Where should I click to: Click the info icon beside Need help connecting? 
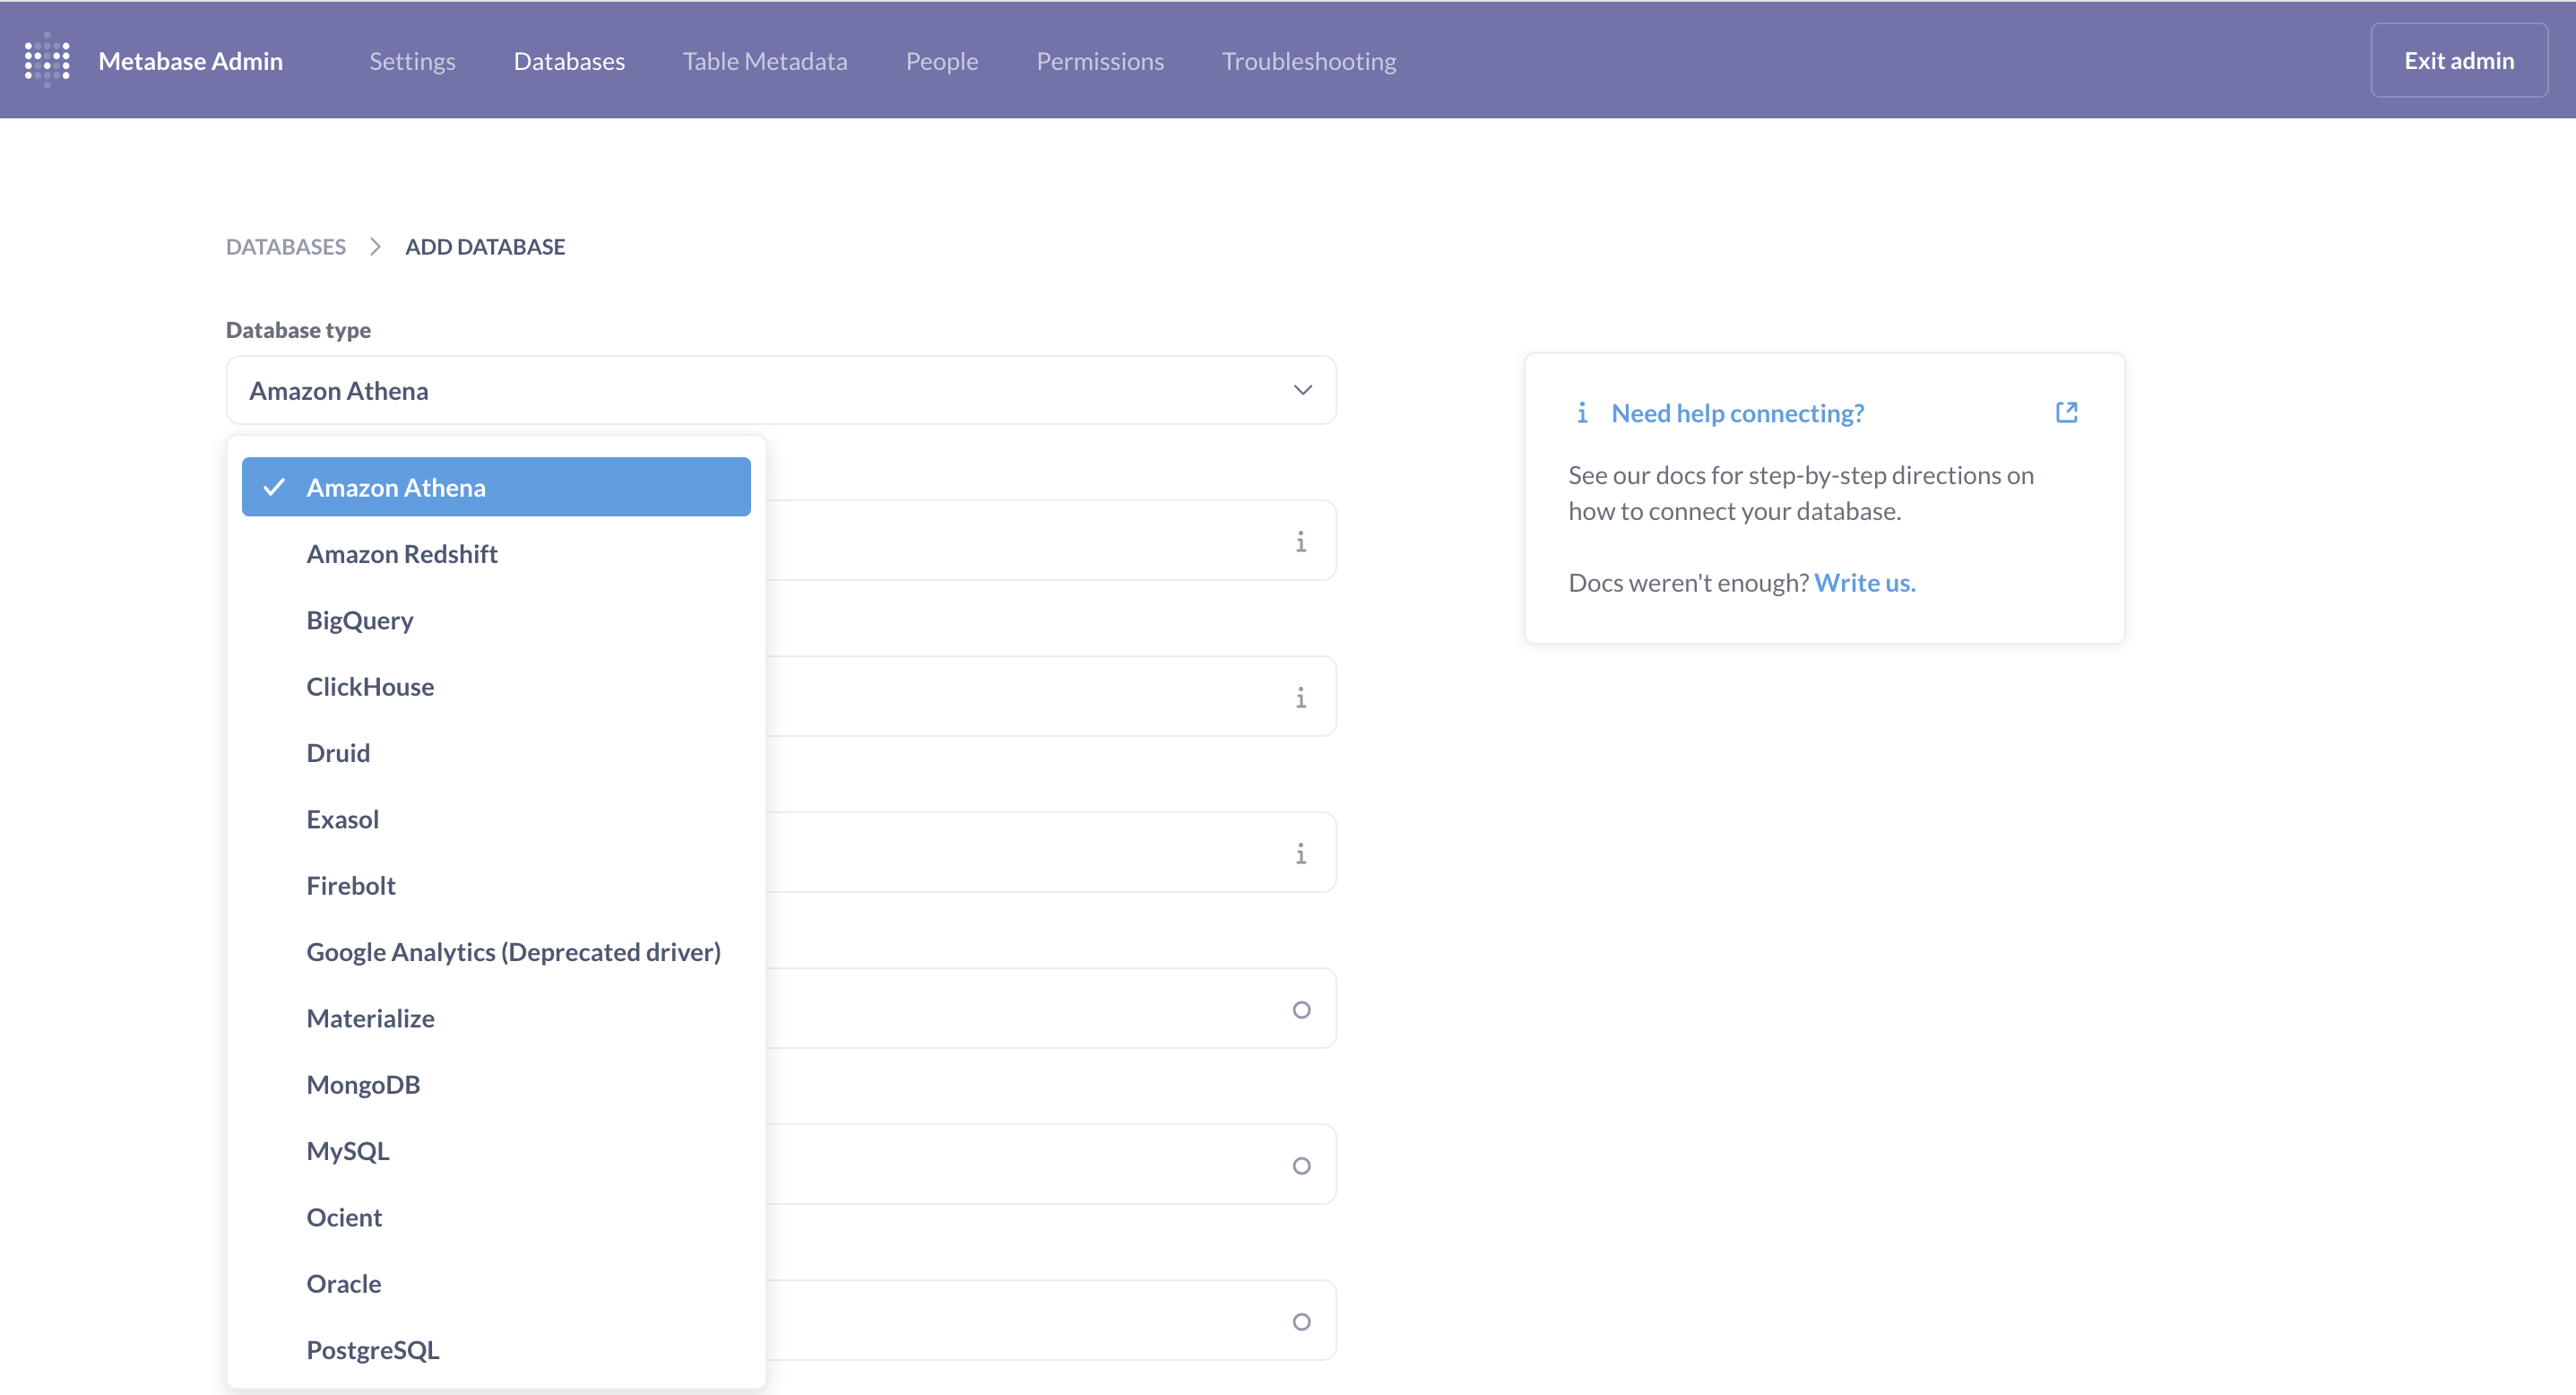click(1582, 412)
